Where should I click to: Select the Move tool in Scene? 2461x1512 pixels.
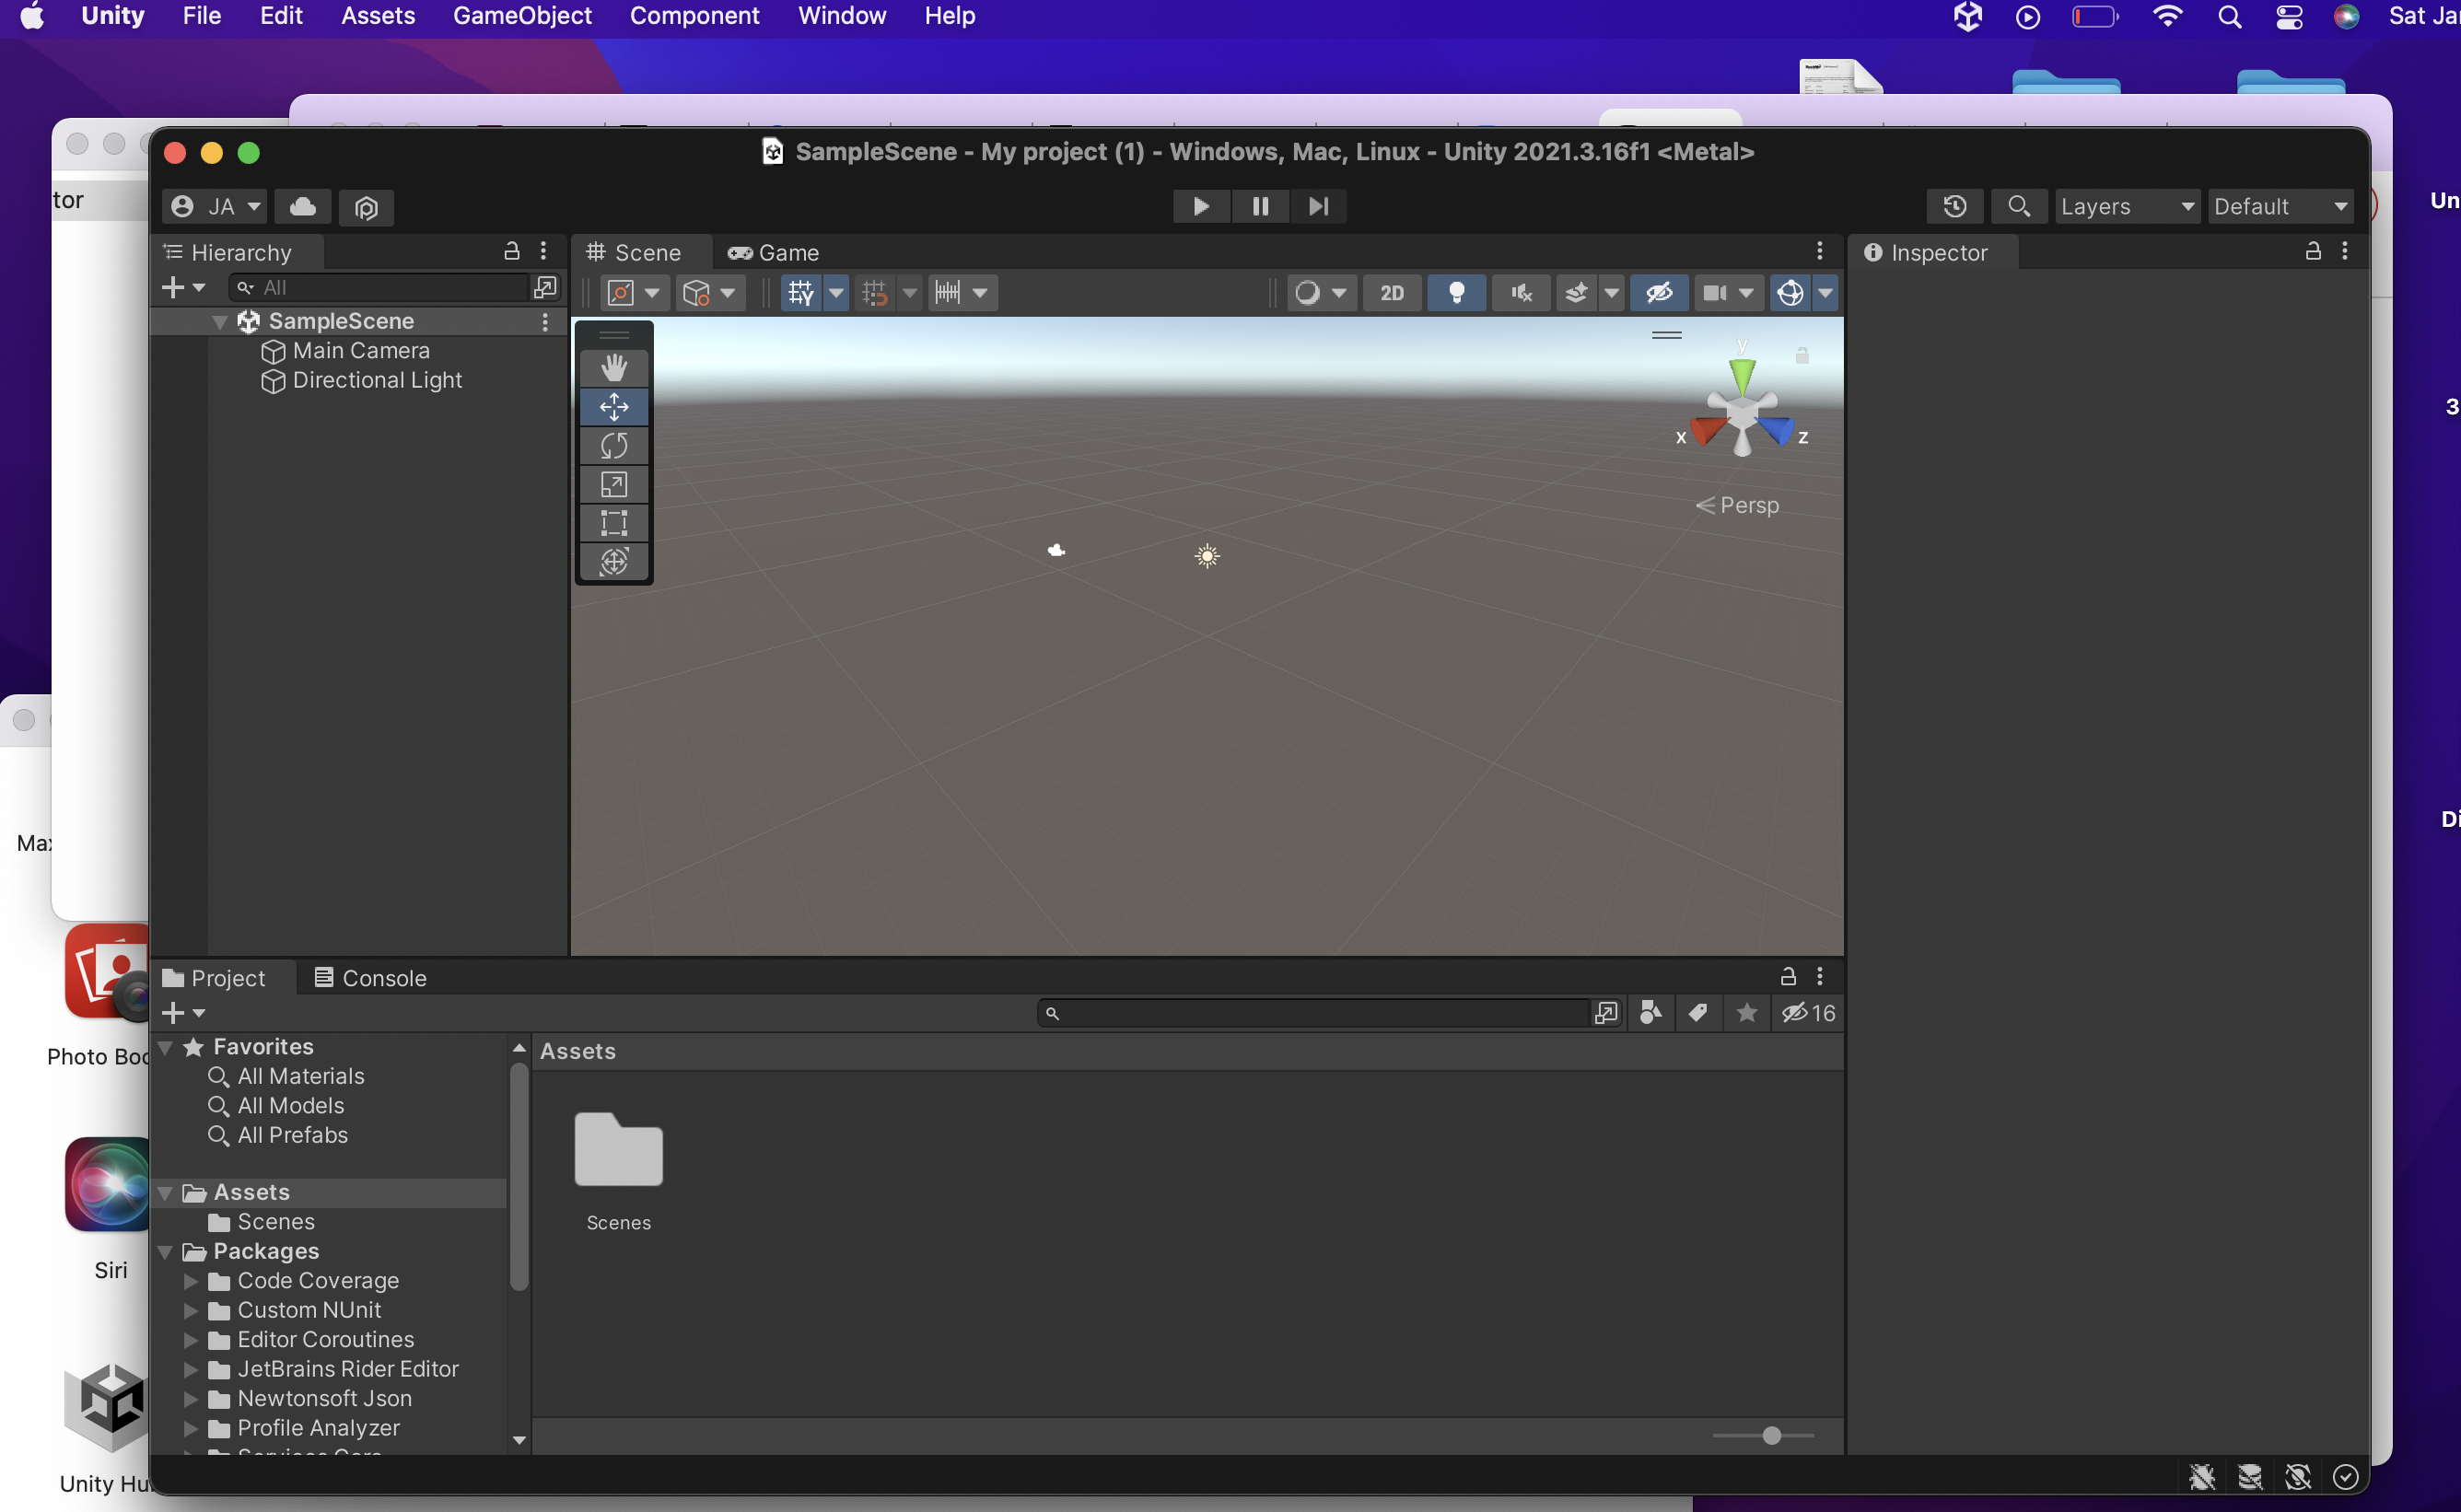tap(614, 407)
